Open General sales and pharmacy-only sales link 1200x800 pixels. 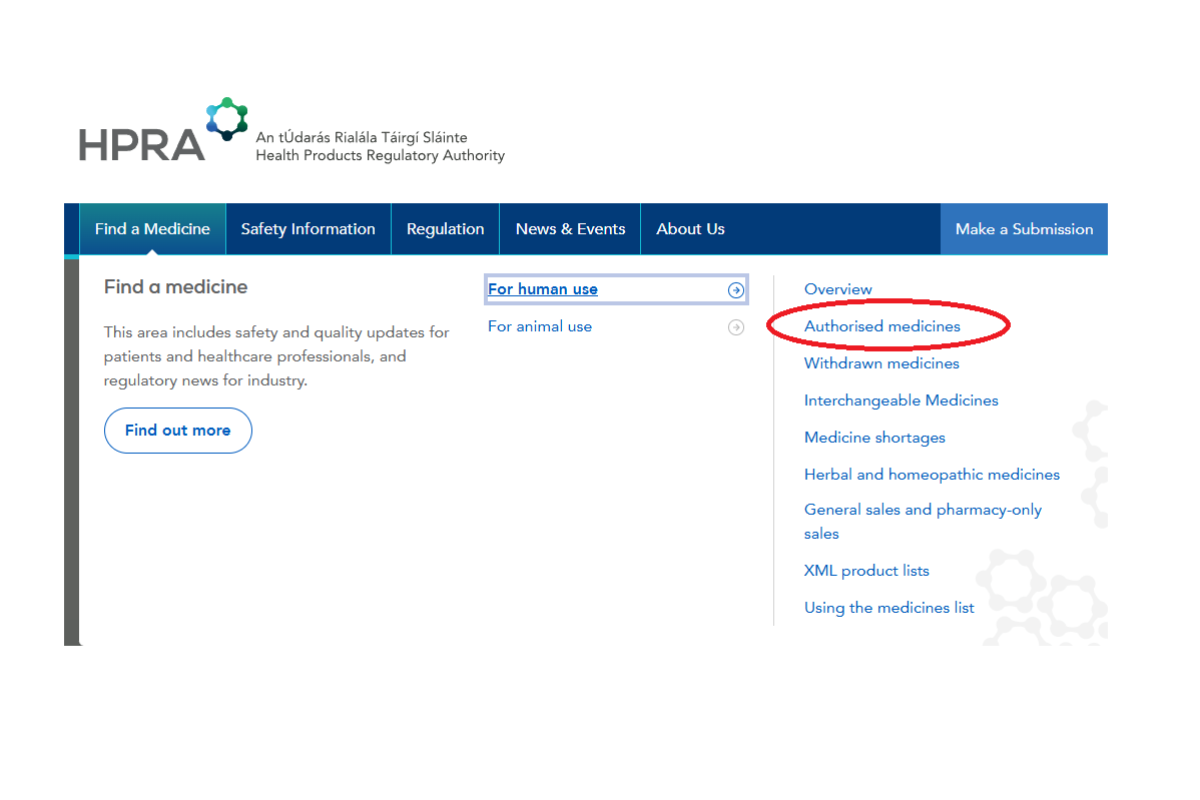pos(923,522)
